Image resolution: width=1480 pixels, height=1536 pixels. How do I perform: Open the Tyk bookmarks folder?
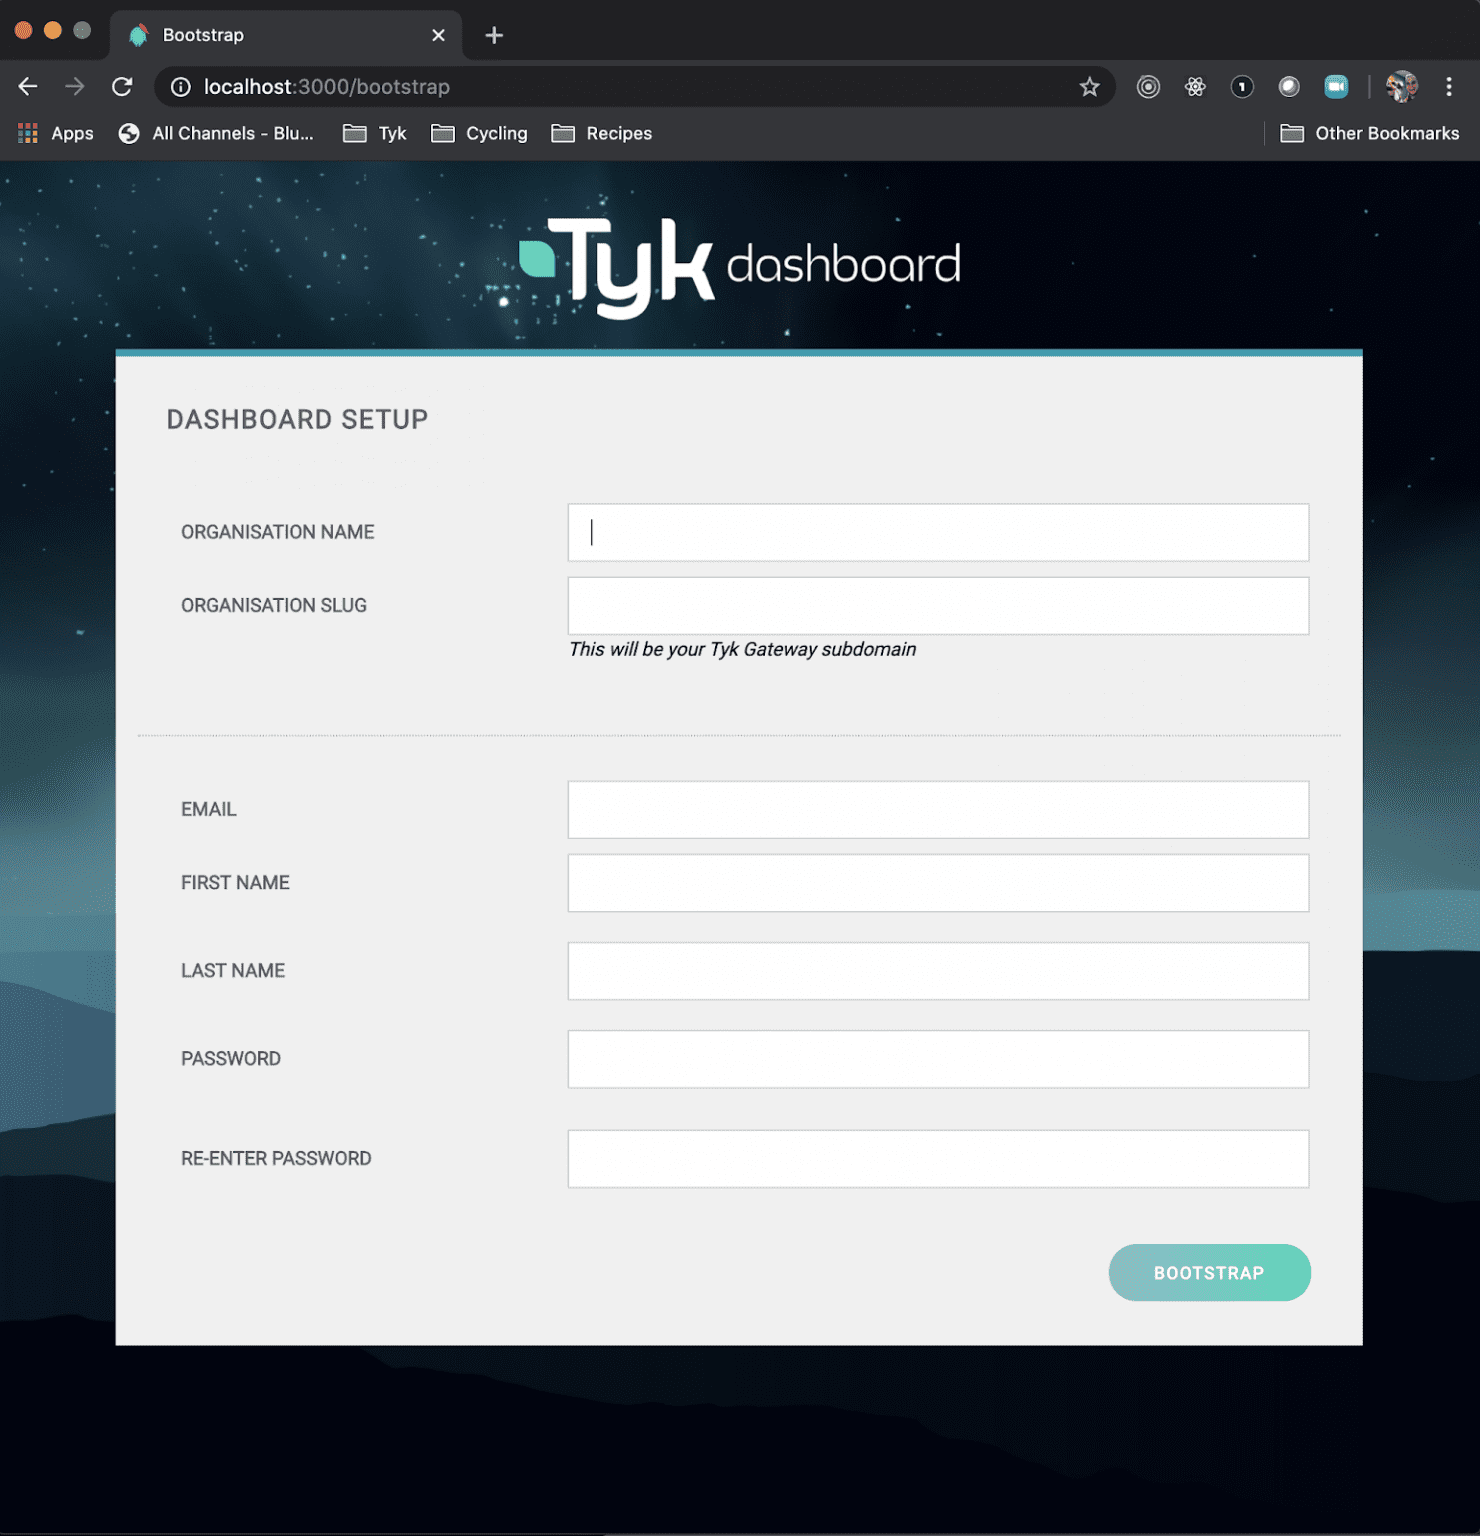pyautogui.click(x=375, y=133)
